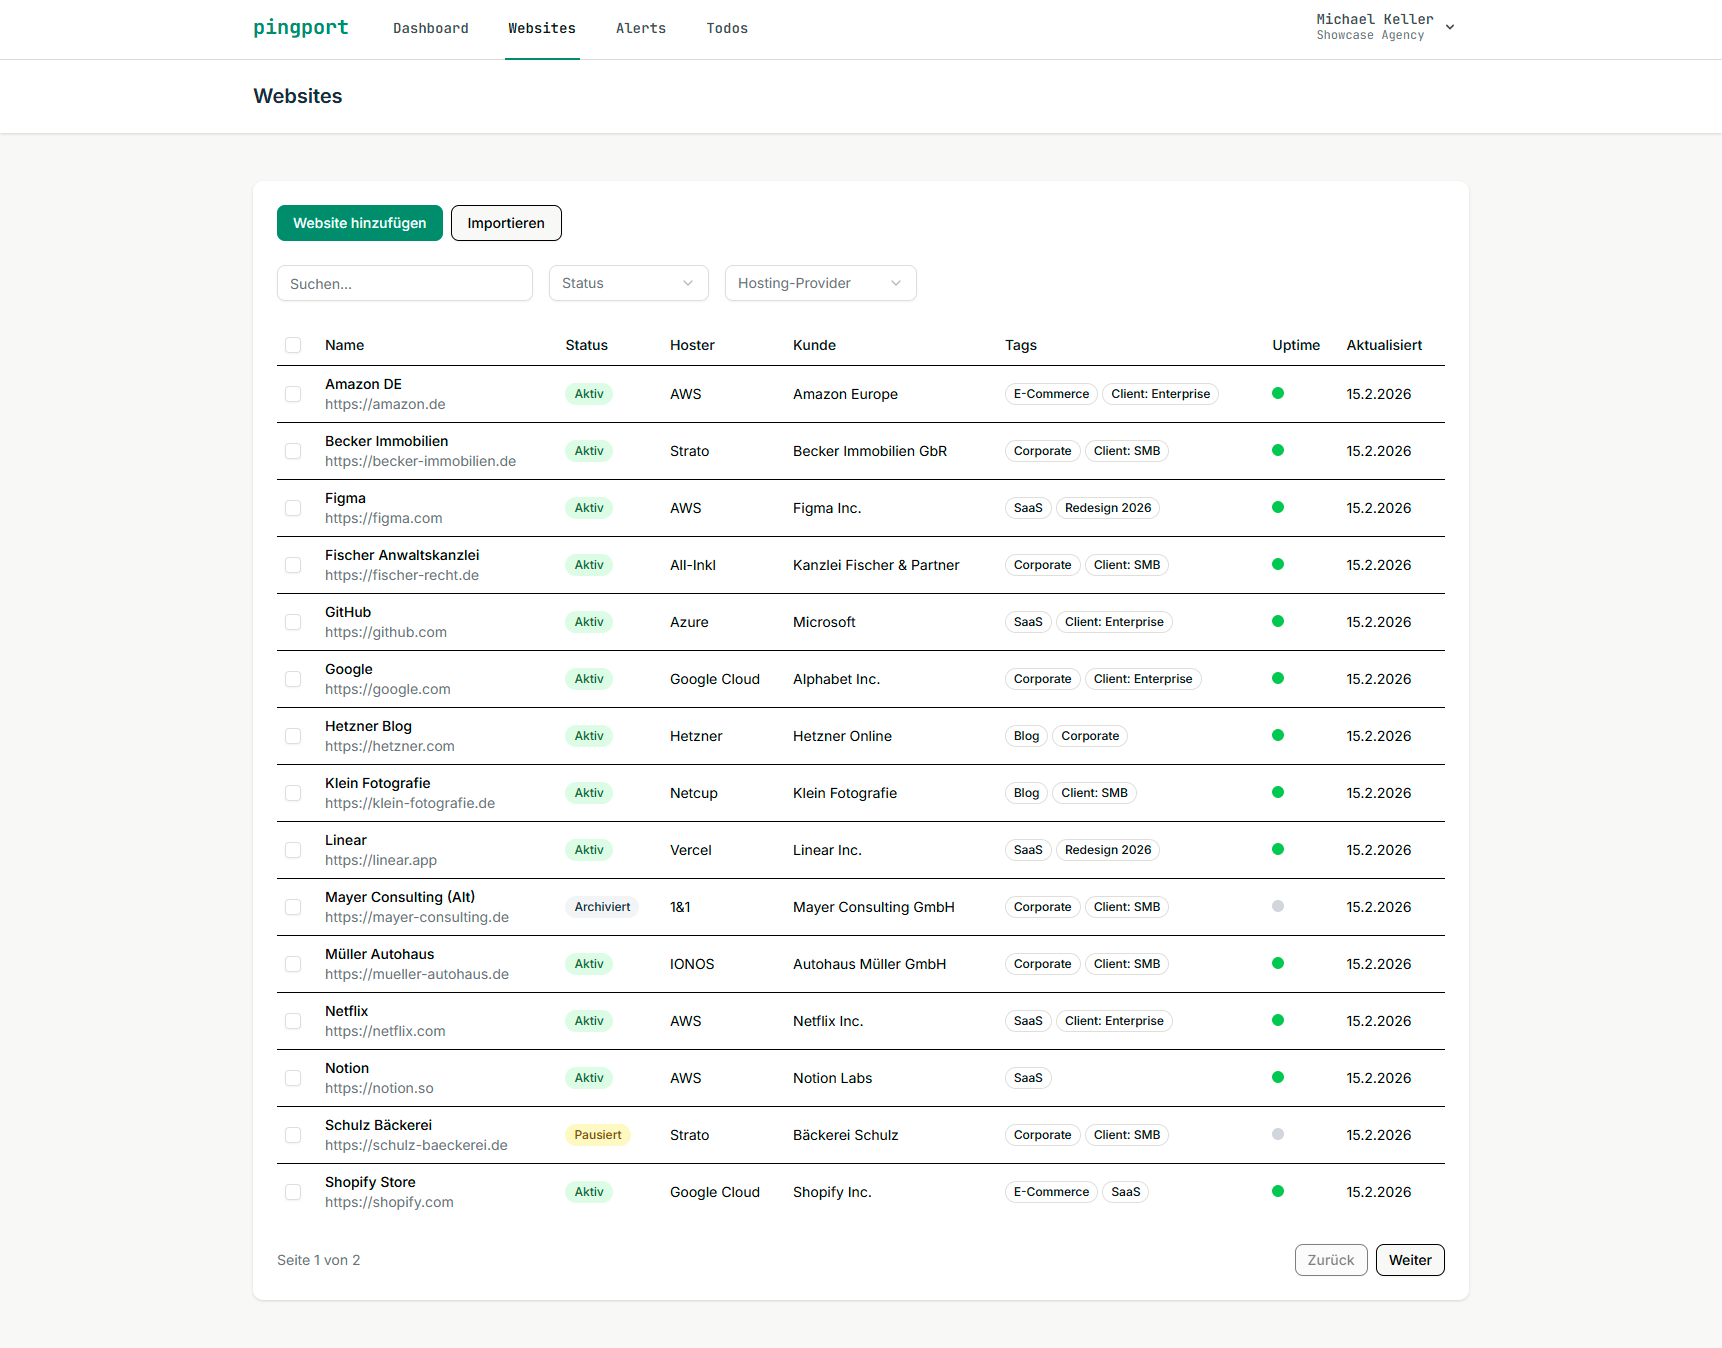Image resolution: width=1722 pixels, height=1348 pixels.
Task: Click the Website hinzufügen button
Action: coord(359,223)
